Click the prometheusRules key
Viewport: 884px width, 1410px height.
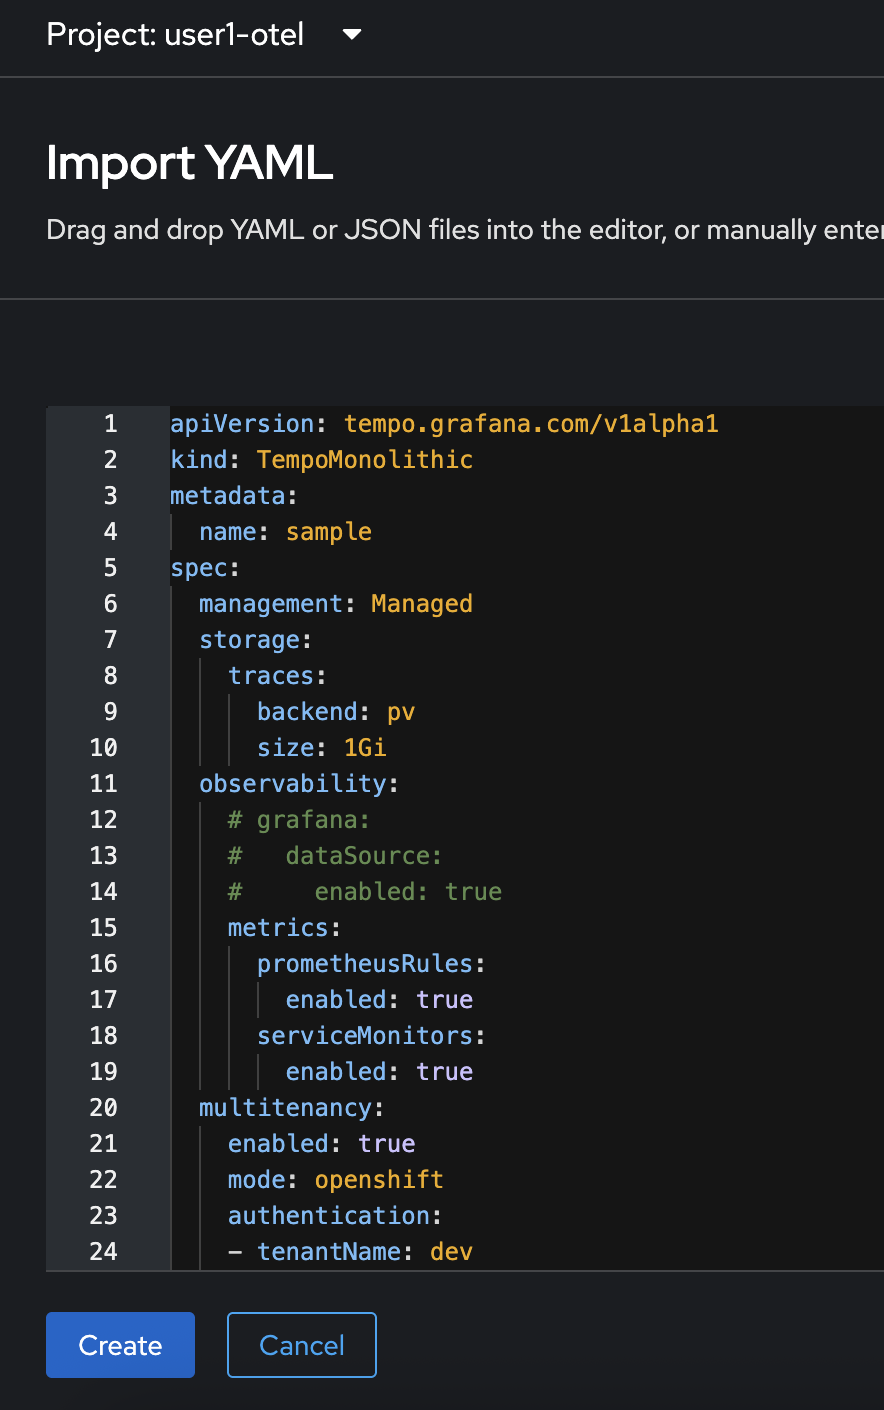365,964
